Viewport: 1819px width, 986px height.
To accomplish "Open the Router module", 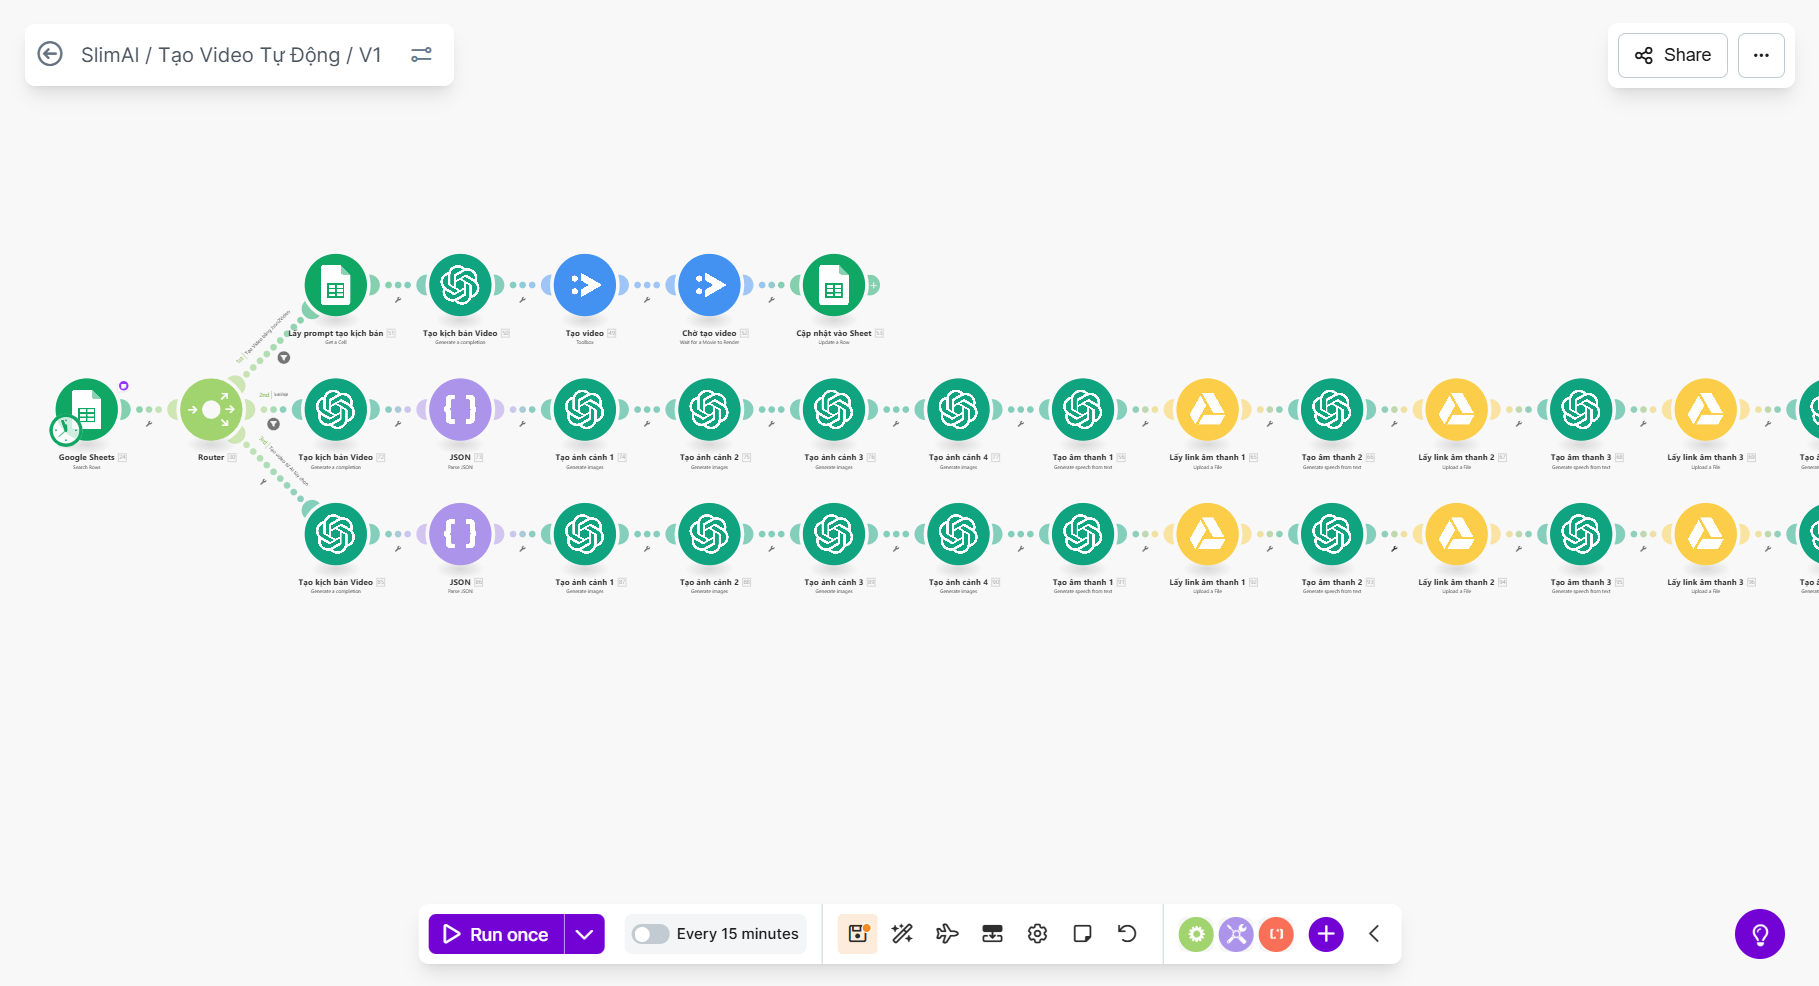I will (x=211, y=410).
